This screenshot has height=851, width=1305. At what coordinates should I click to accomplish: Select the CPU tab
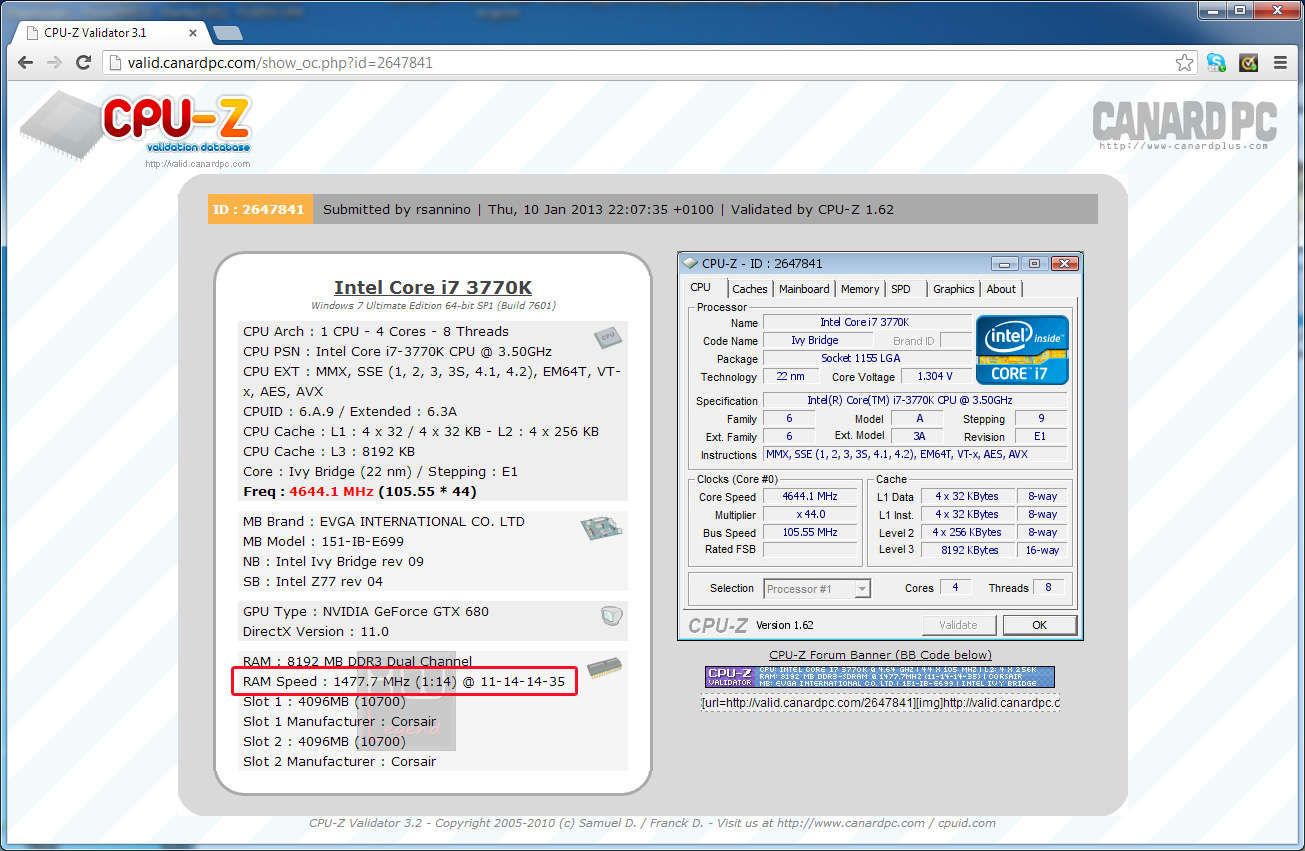point(701,288)
